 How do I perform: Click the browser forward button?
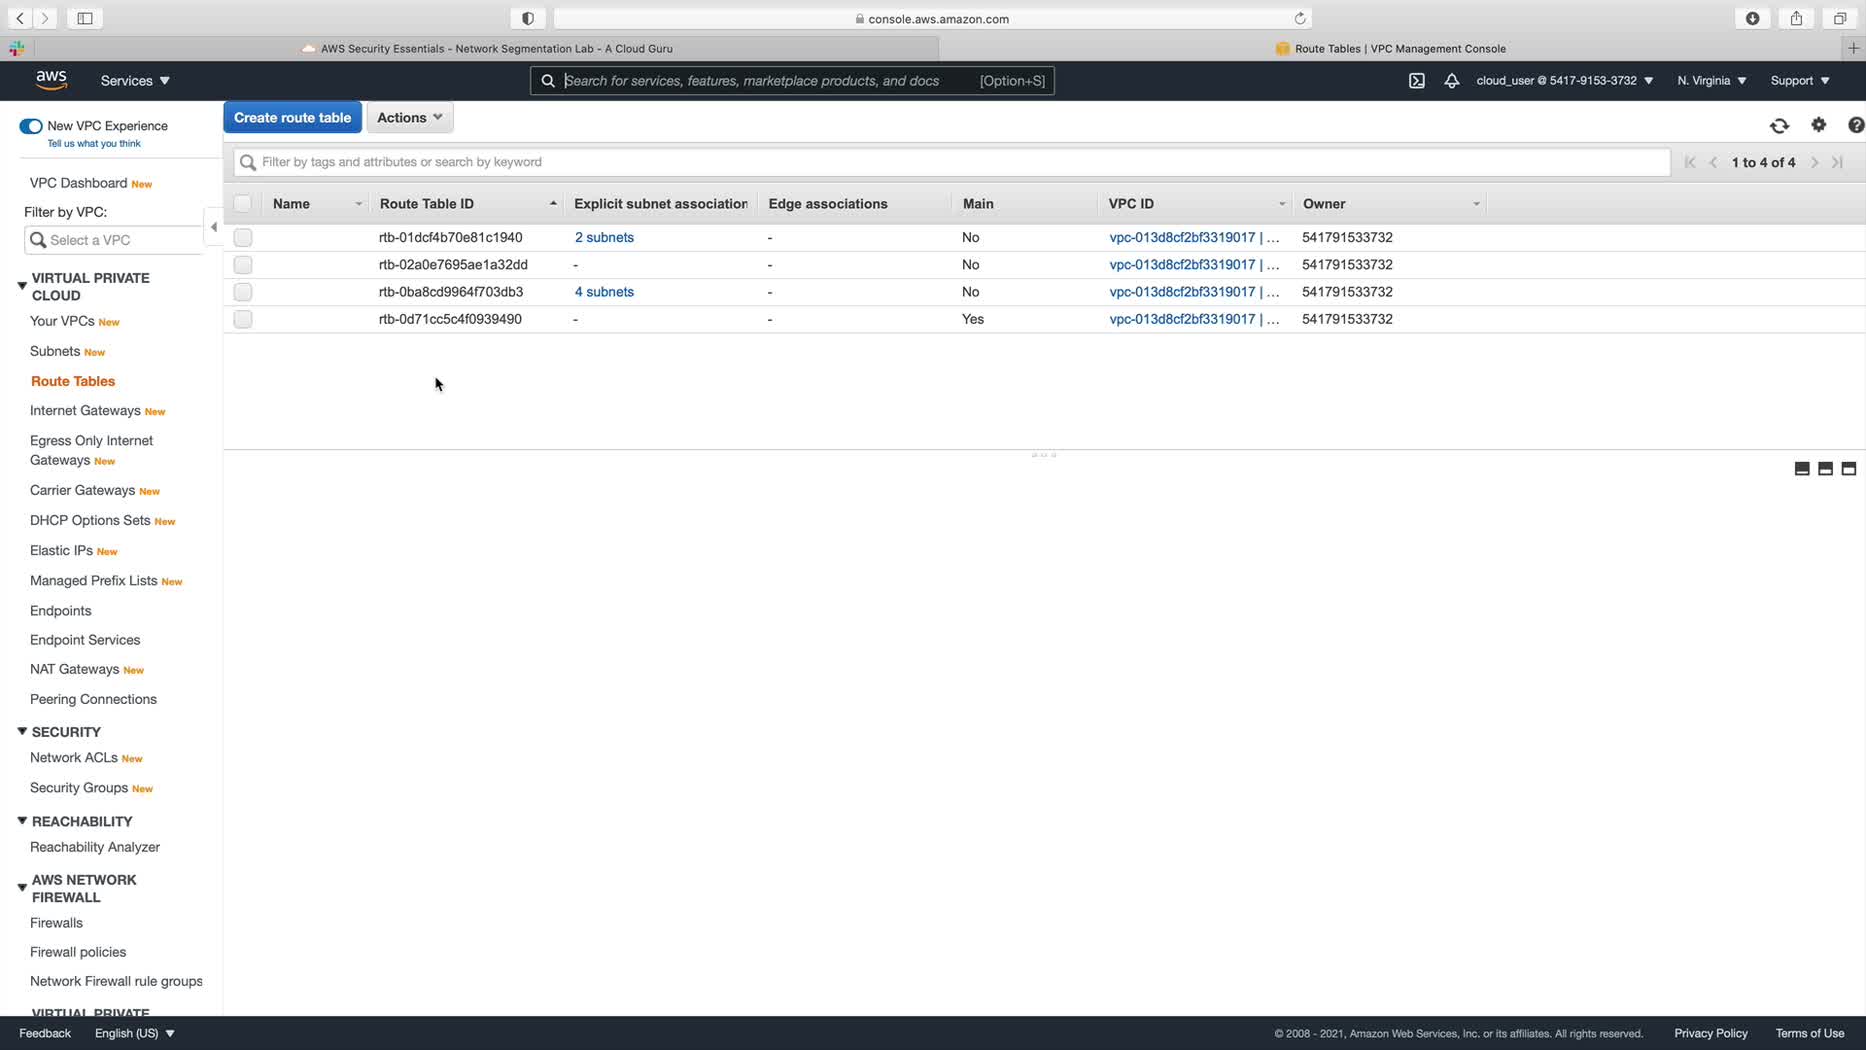[x=45, y=18]
